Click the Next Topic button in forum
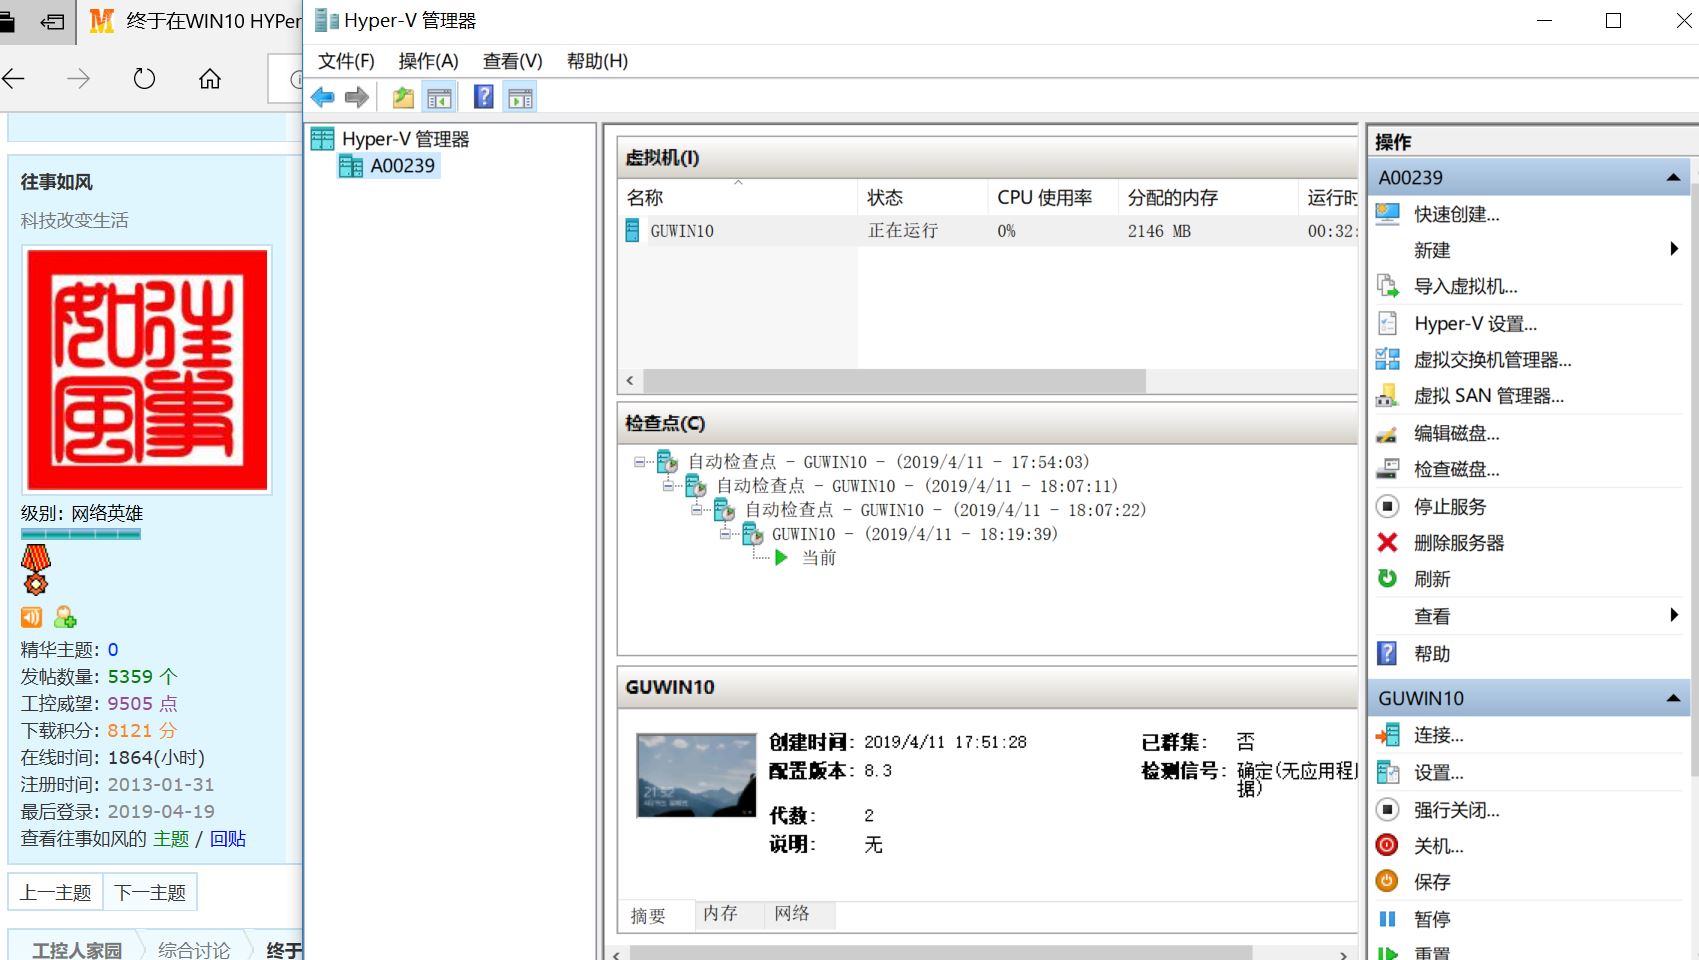Viewport: 1699px width, 960px height. click(x=150, y=892)
